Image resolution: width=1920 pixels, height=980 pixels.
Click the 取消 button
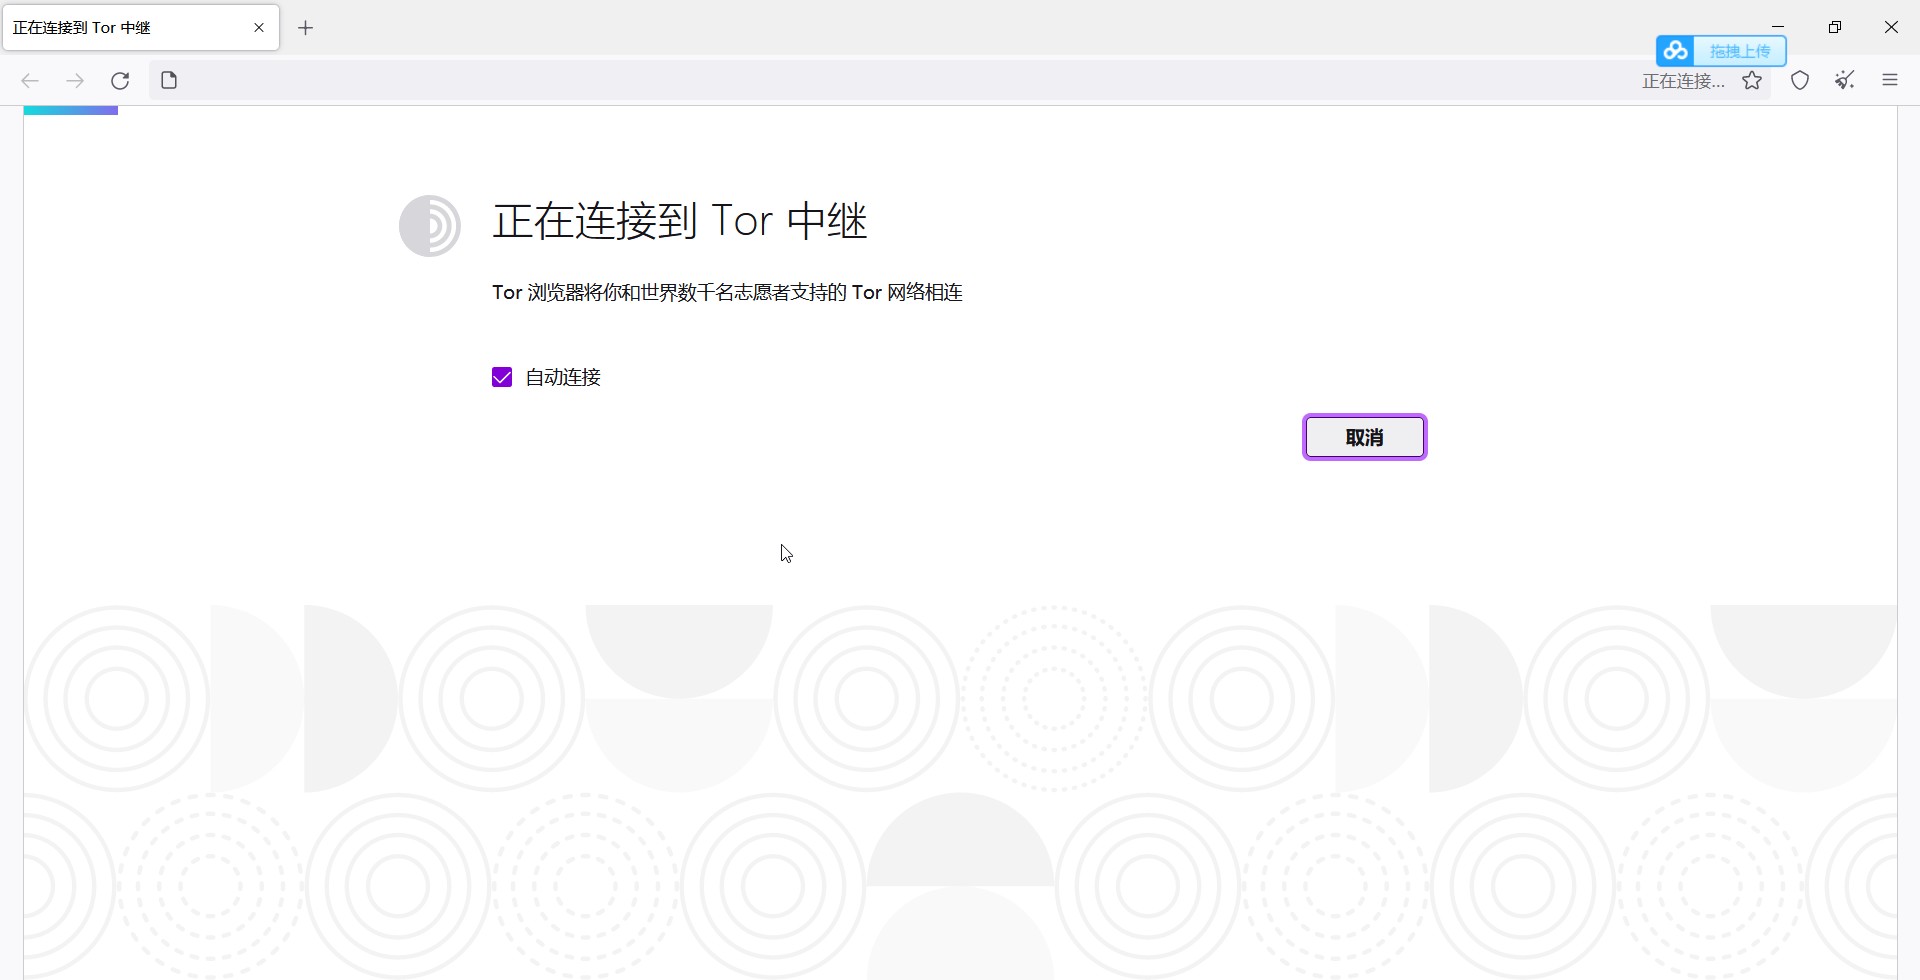coord(1365,437)
